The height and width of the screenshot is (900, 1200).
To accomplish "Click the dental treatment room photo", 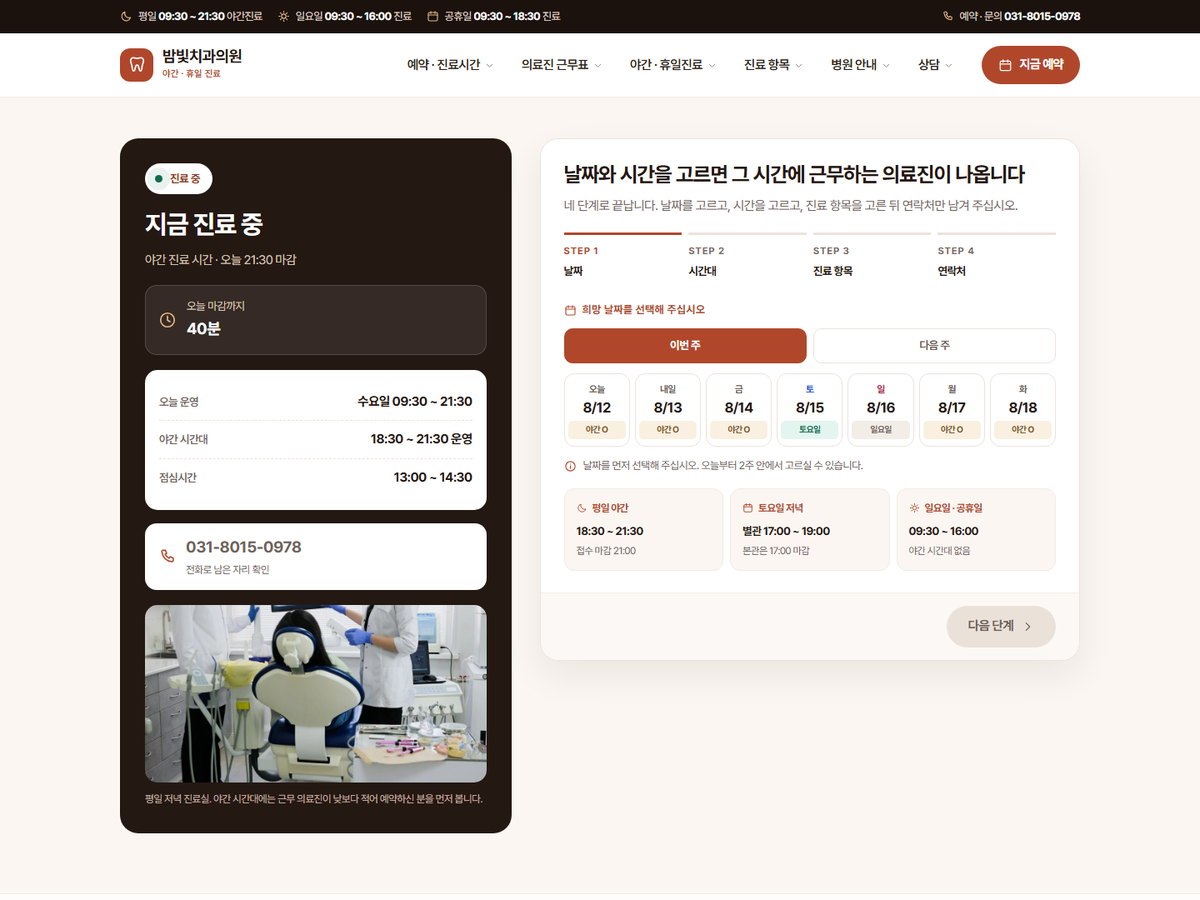I will (x=316, y=694).
